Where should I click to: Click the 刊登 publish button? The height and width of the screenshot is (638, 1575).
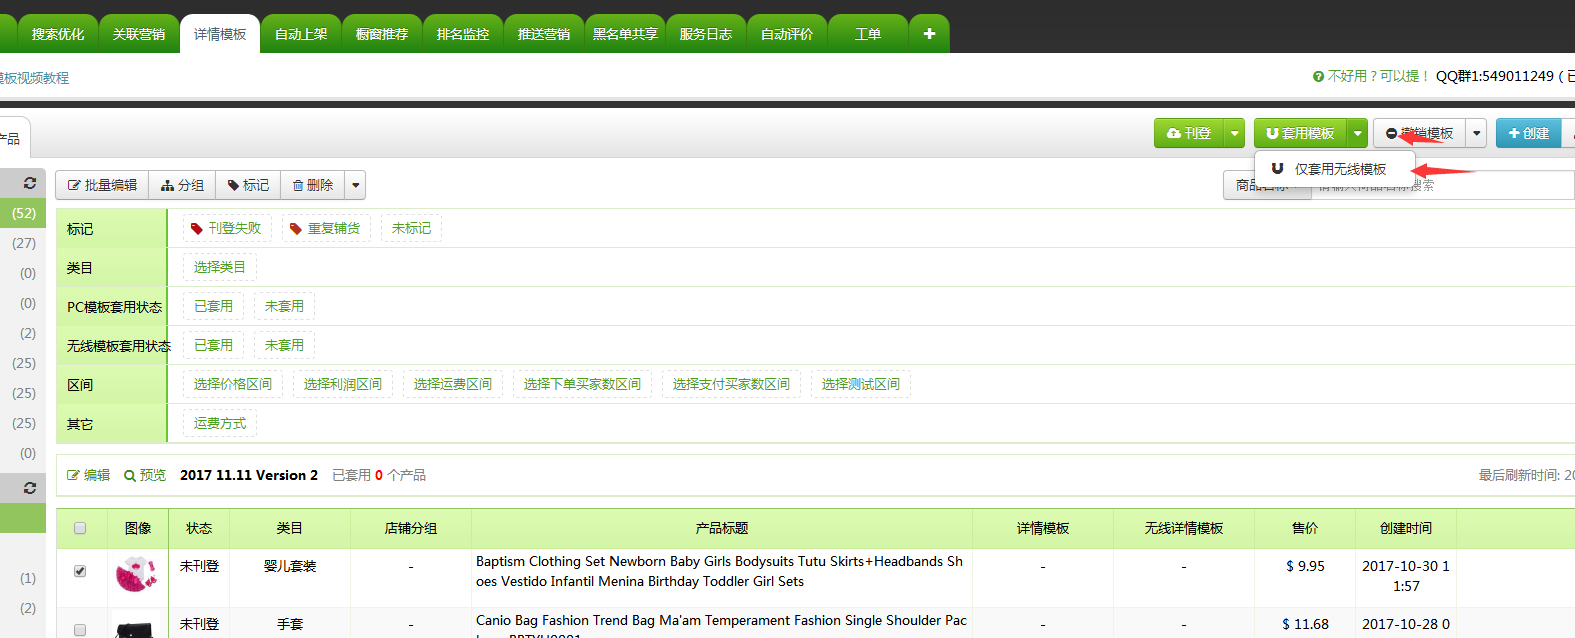pos(1189,133)
